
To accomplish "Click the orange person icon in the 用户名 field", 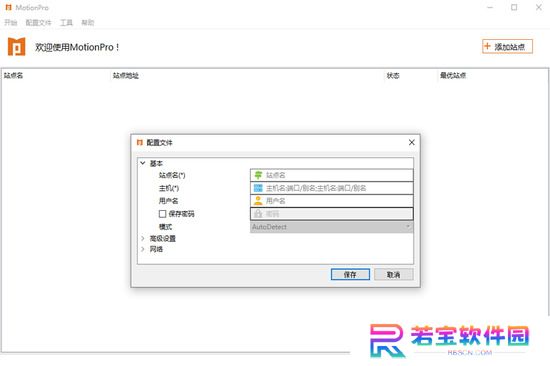I will coord(258,201).
